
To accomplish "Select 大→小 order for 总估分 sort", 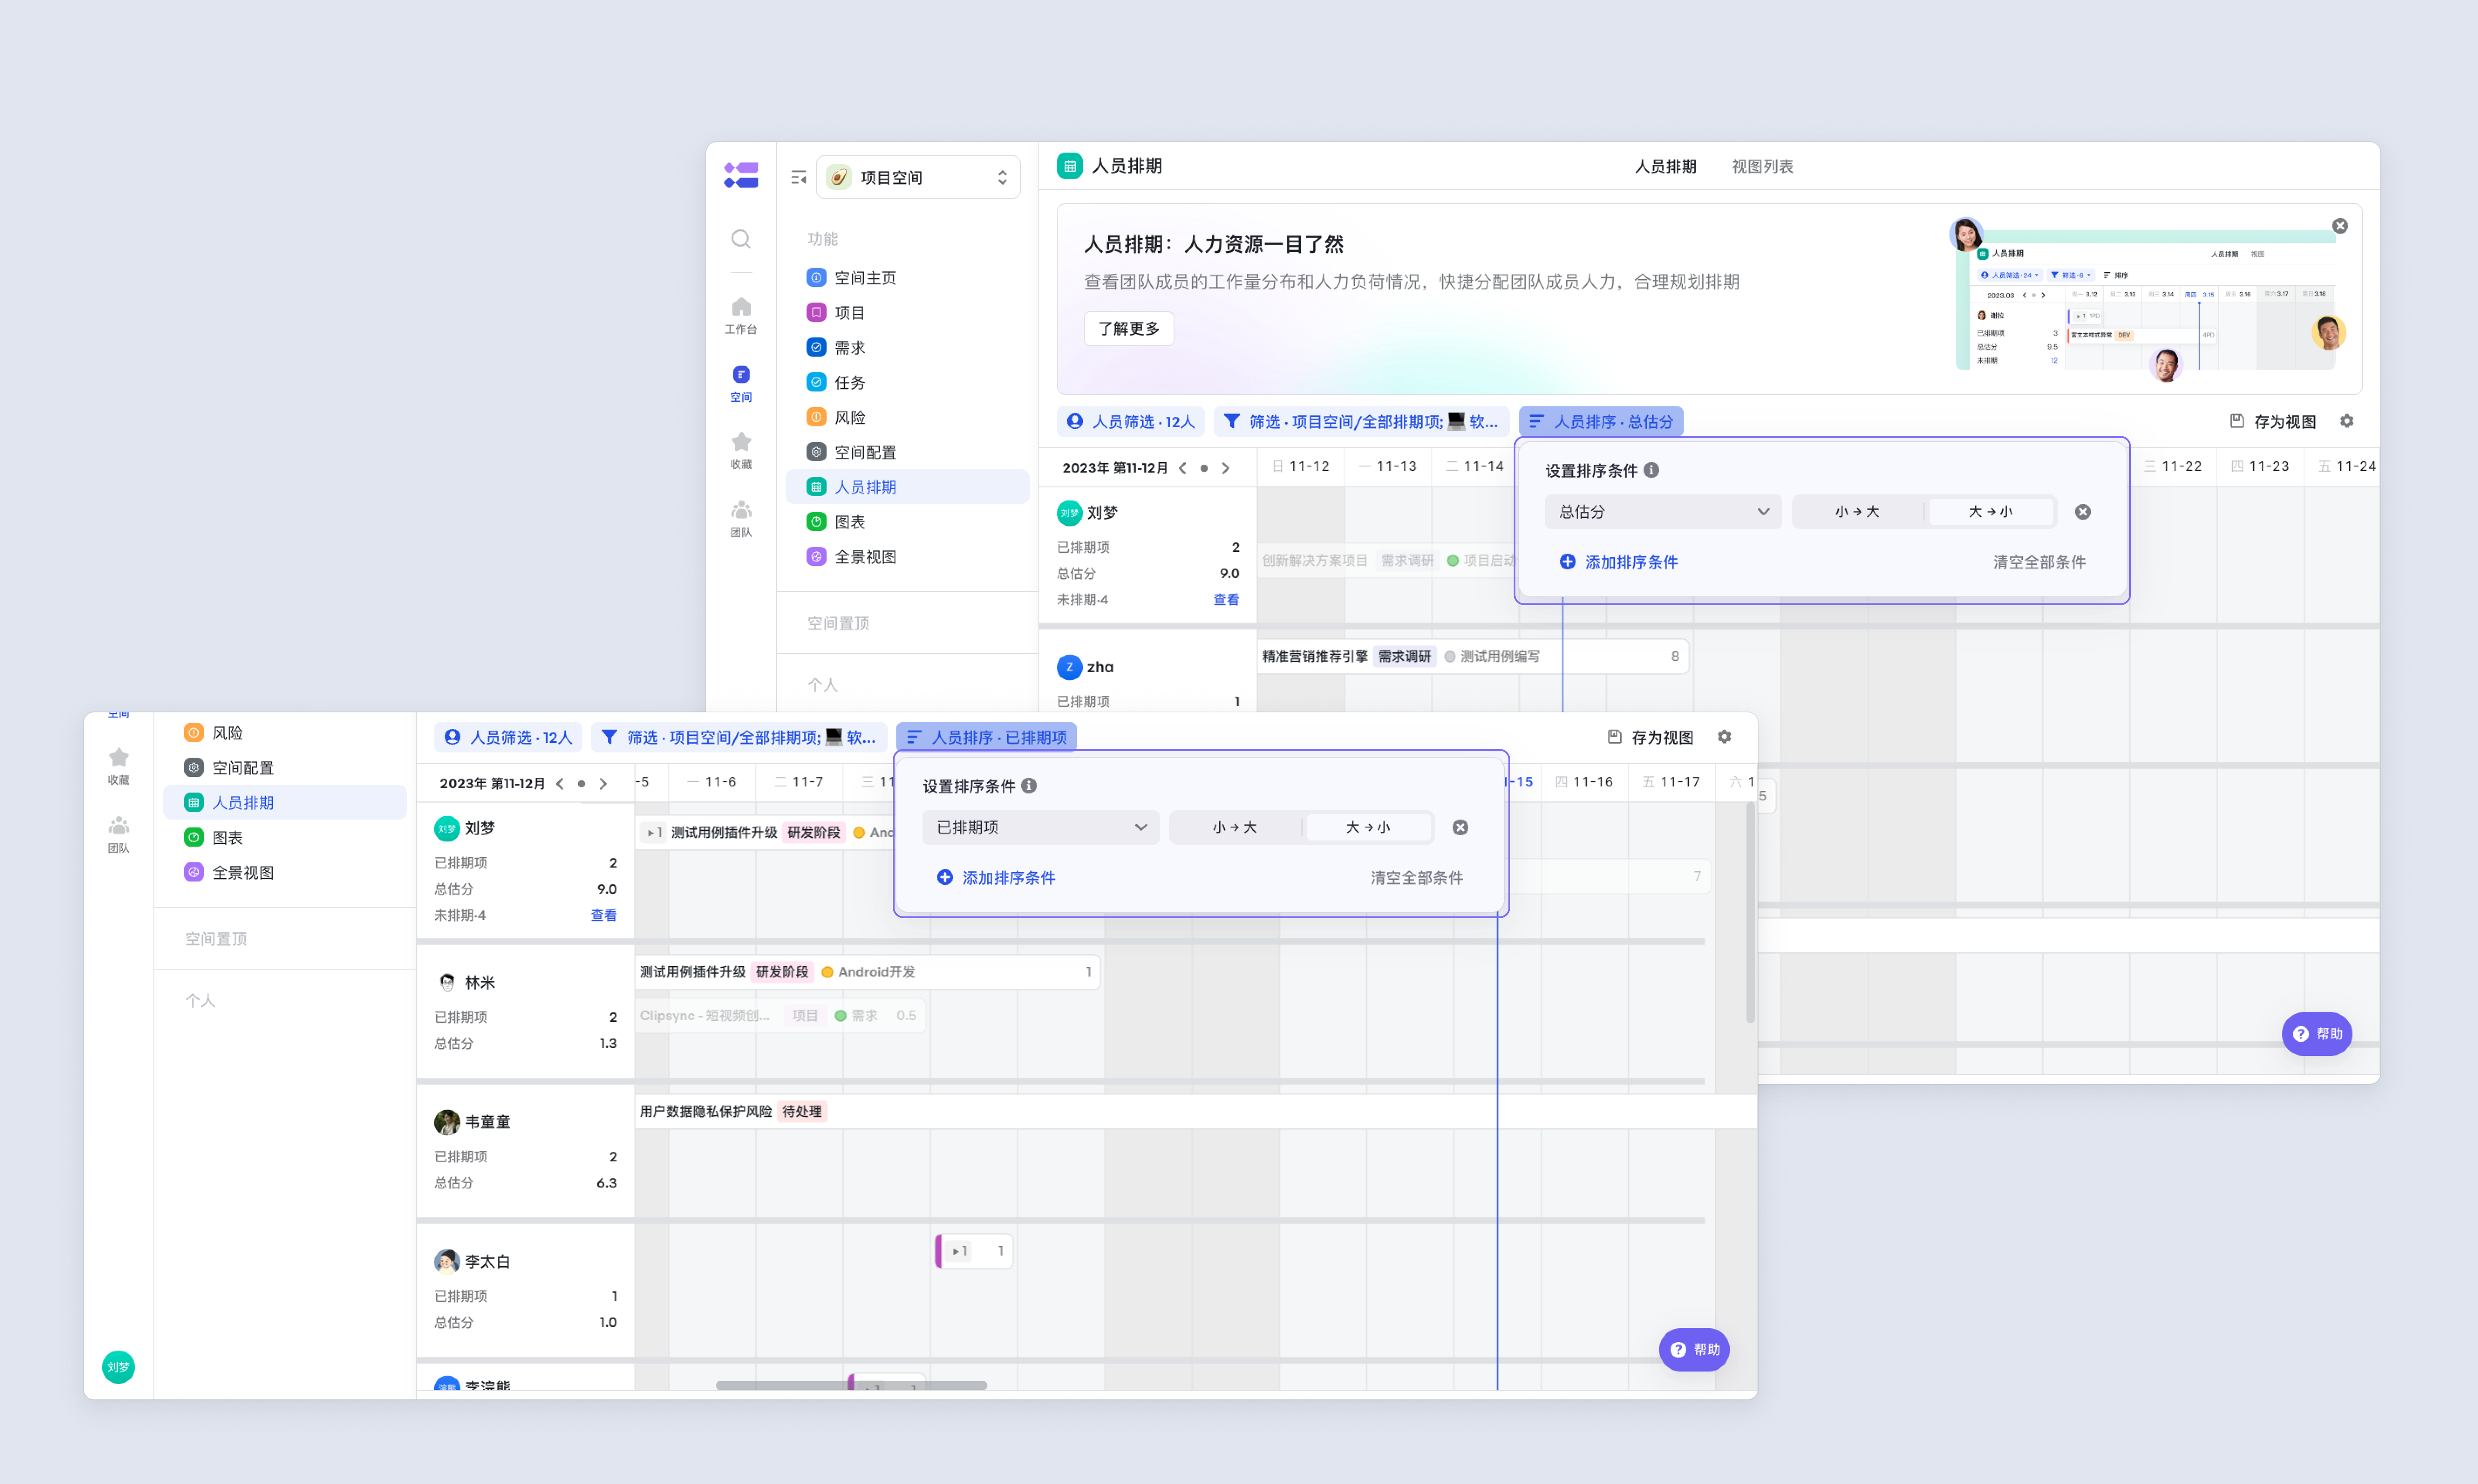I will 1991,512.
